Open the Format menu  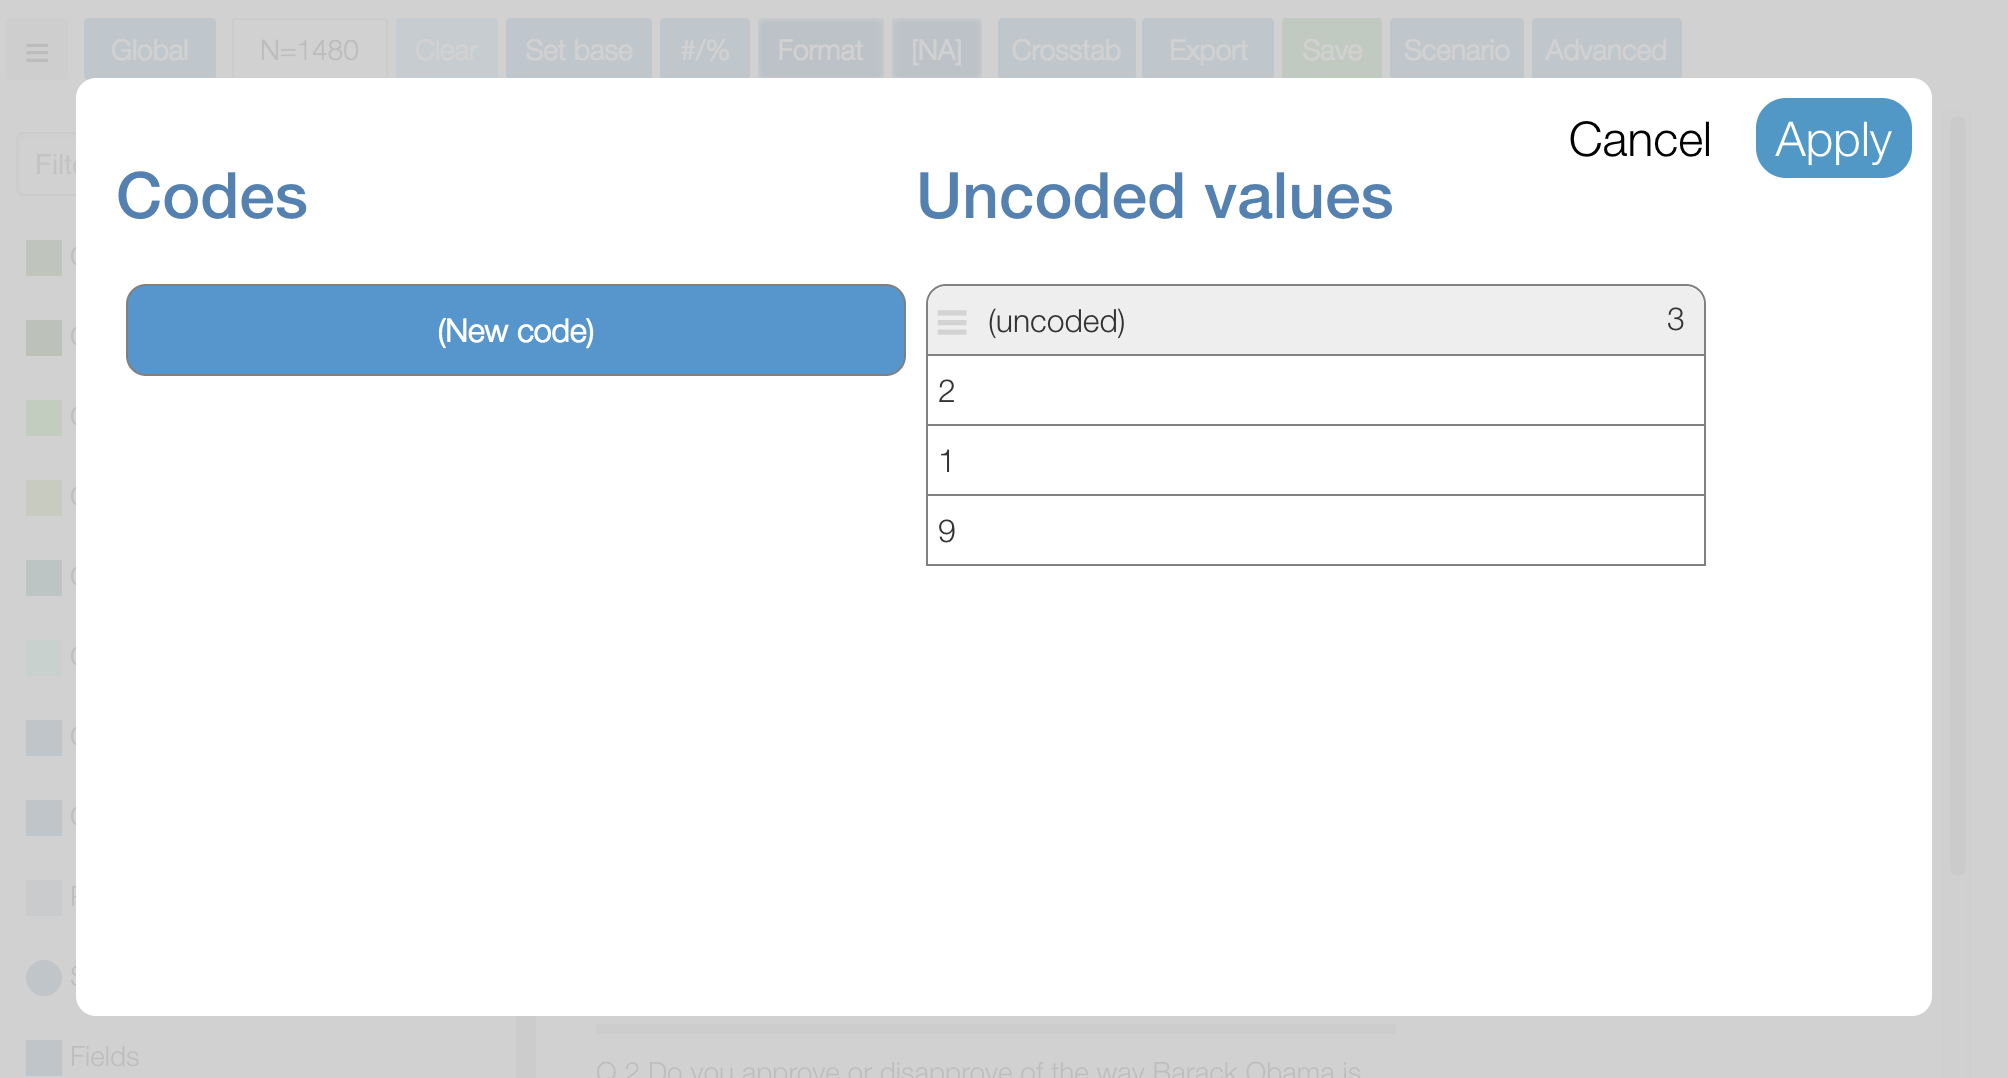(819, 49)
